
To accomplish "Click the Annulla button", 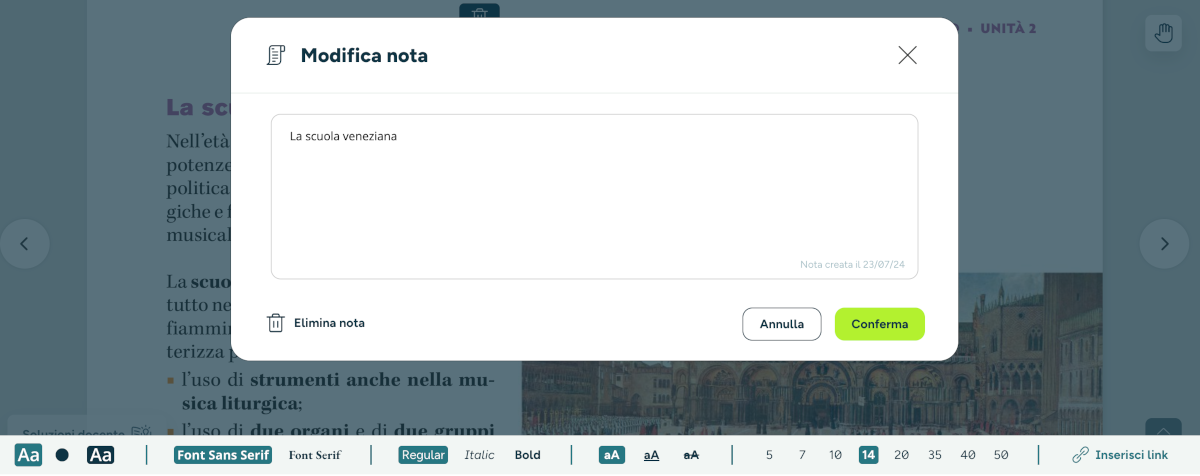I will (x=782, y=324).
